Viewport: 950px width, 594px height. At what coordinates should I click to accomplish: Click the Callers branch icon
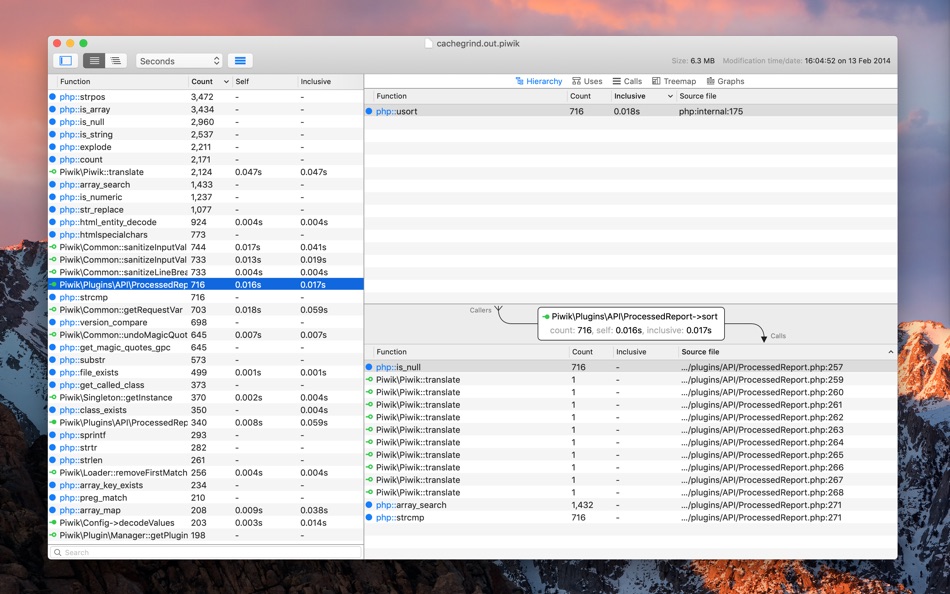499,310
